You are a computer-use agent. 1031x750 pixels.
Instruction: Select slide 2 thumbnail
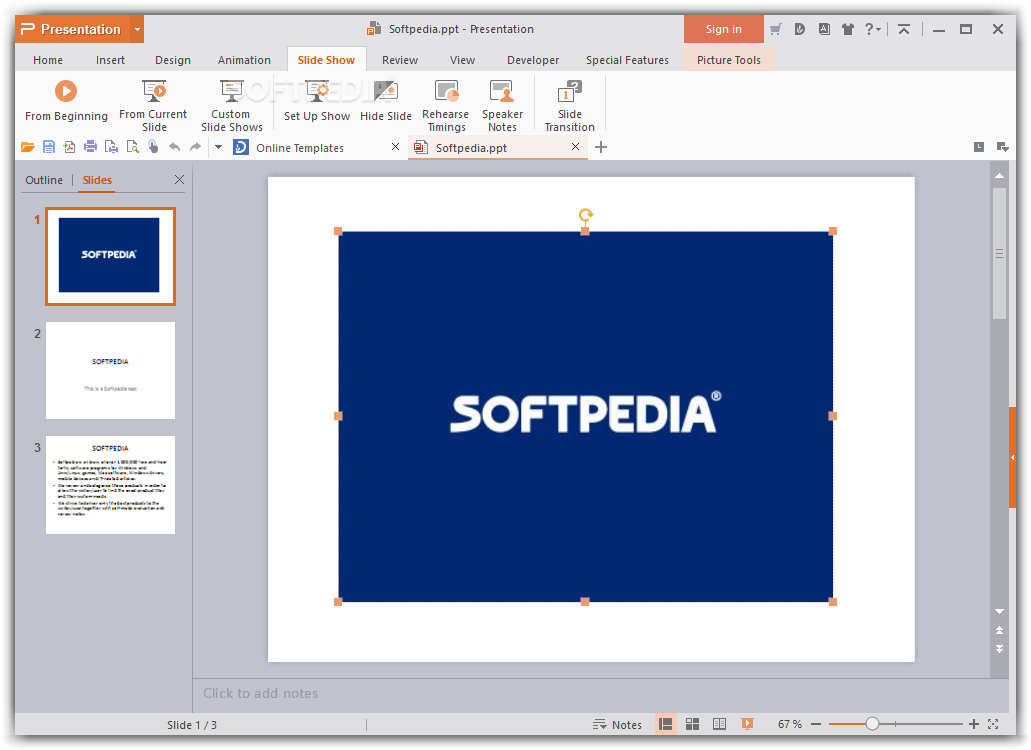110,370
